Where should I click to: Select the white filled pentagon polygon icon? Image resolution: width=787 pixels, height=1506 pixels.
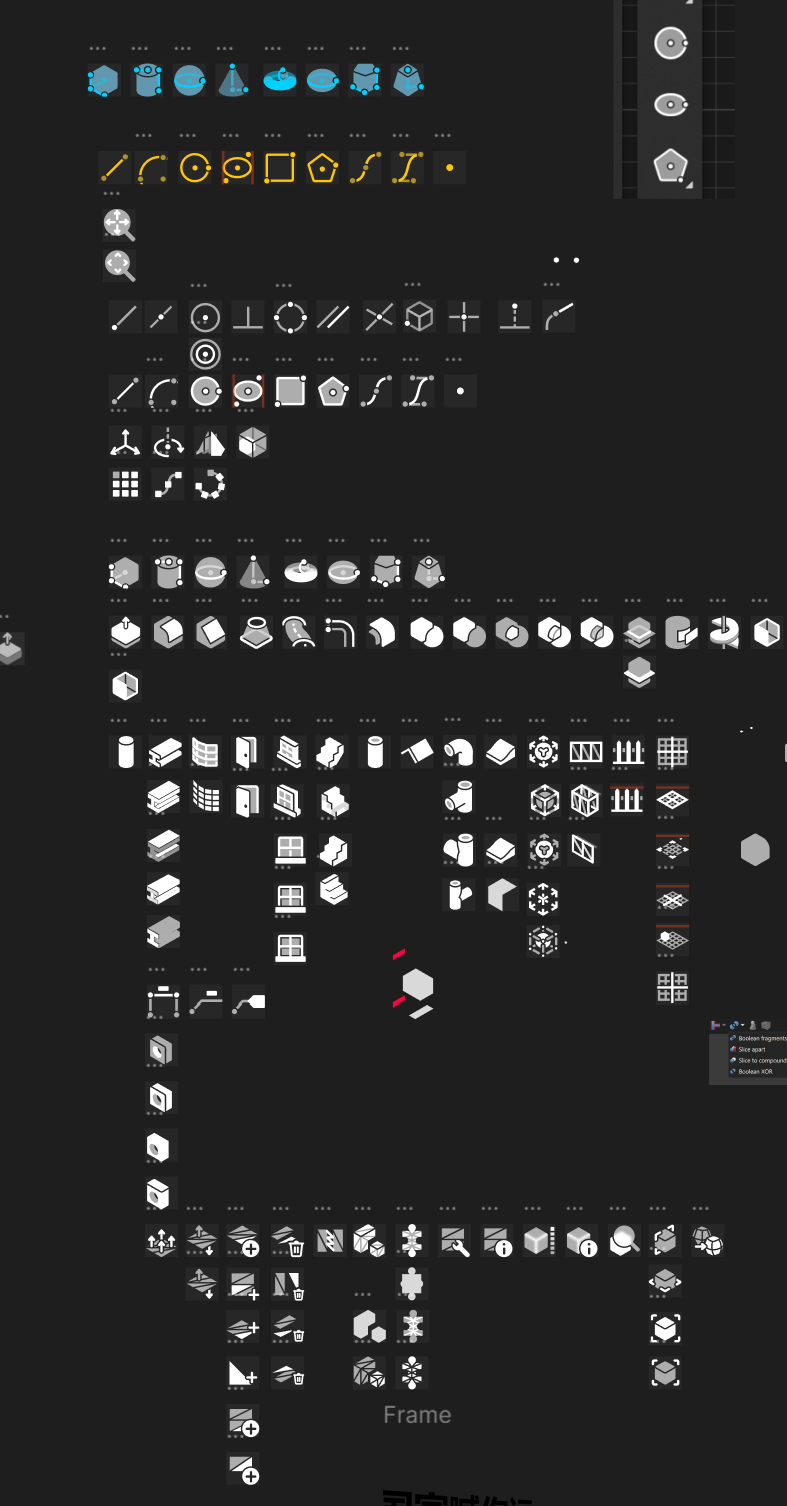click(x=332, y=391)
